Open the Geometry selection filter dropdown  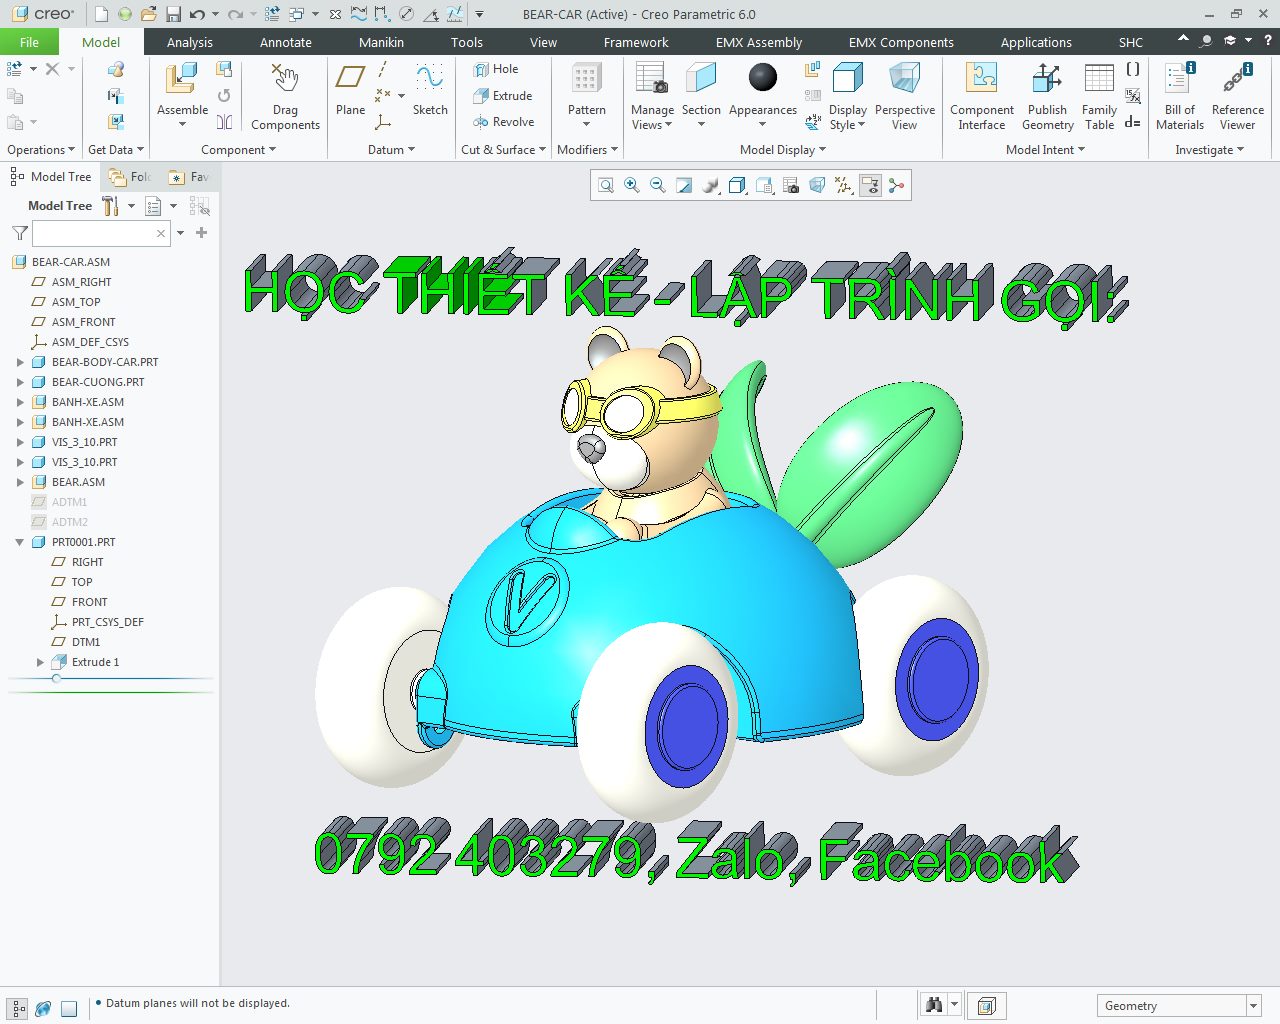point(1252,1006)
